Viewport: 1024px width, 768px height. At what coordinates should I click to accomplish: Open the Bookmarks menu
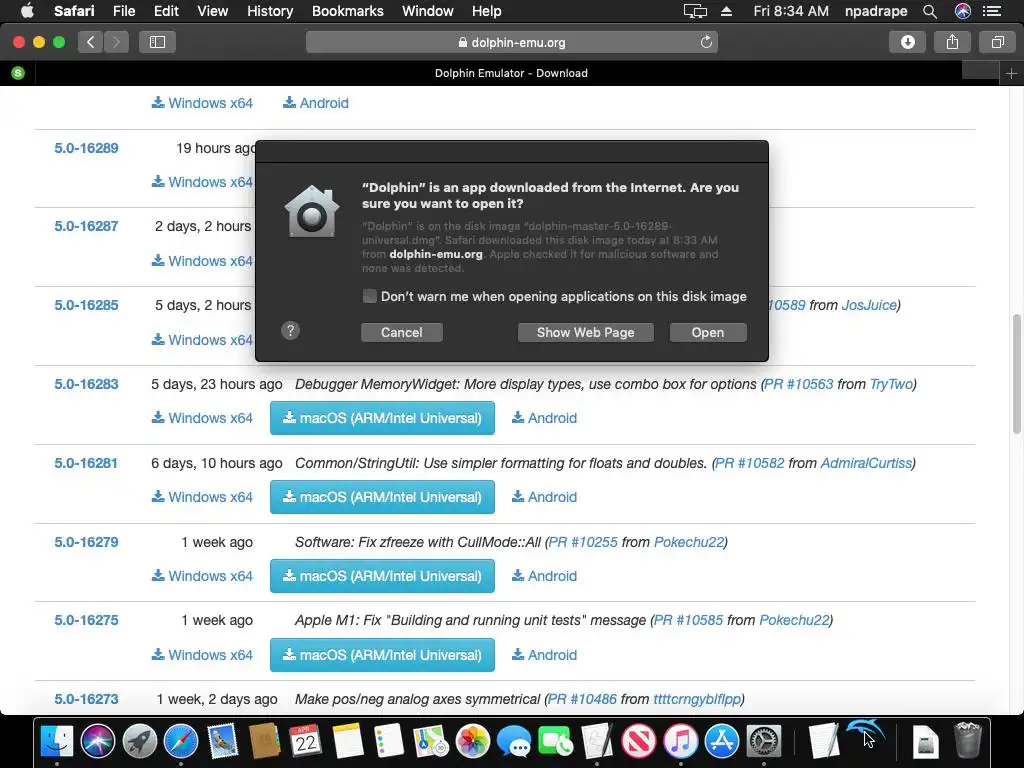[x=347, y=11]
